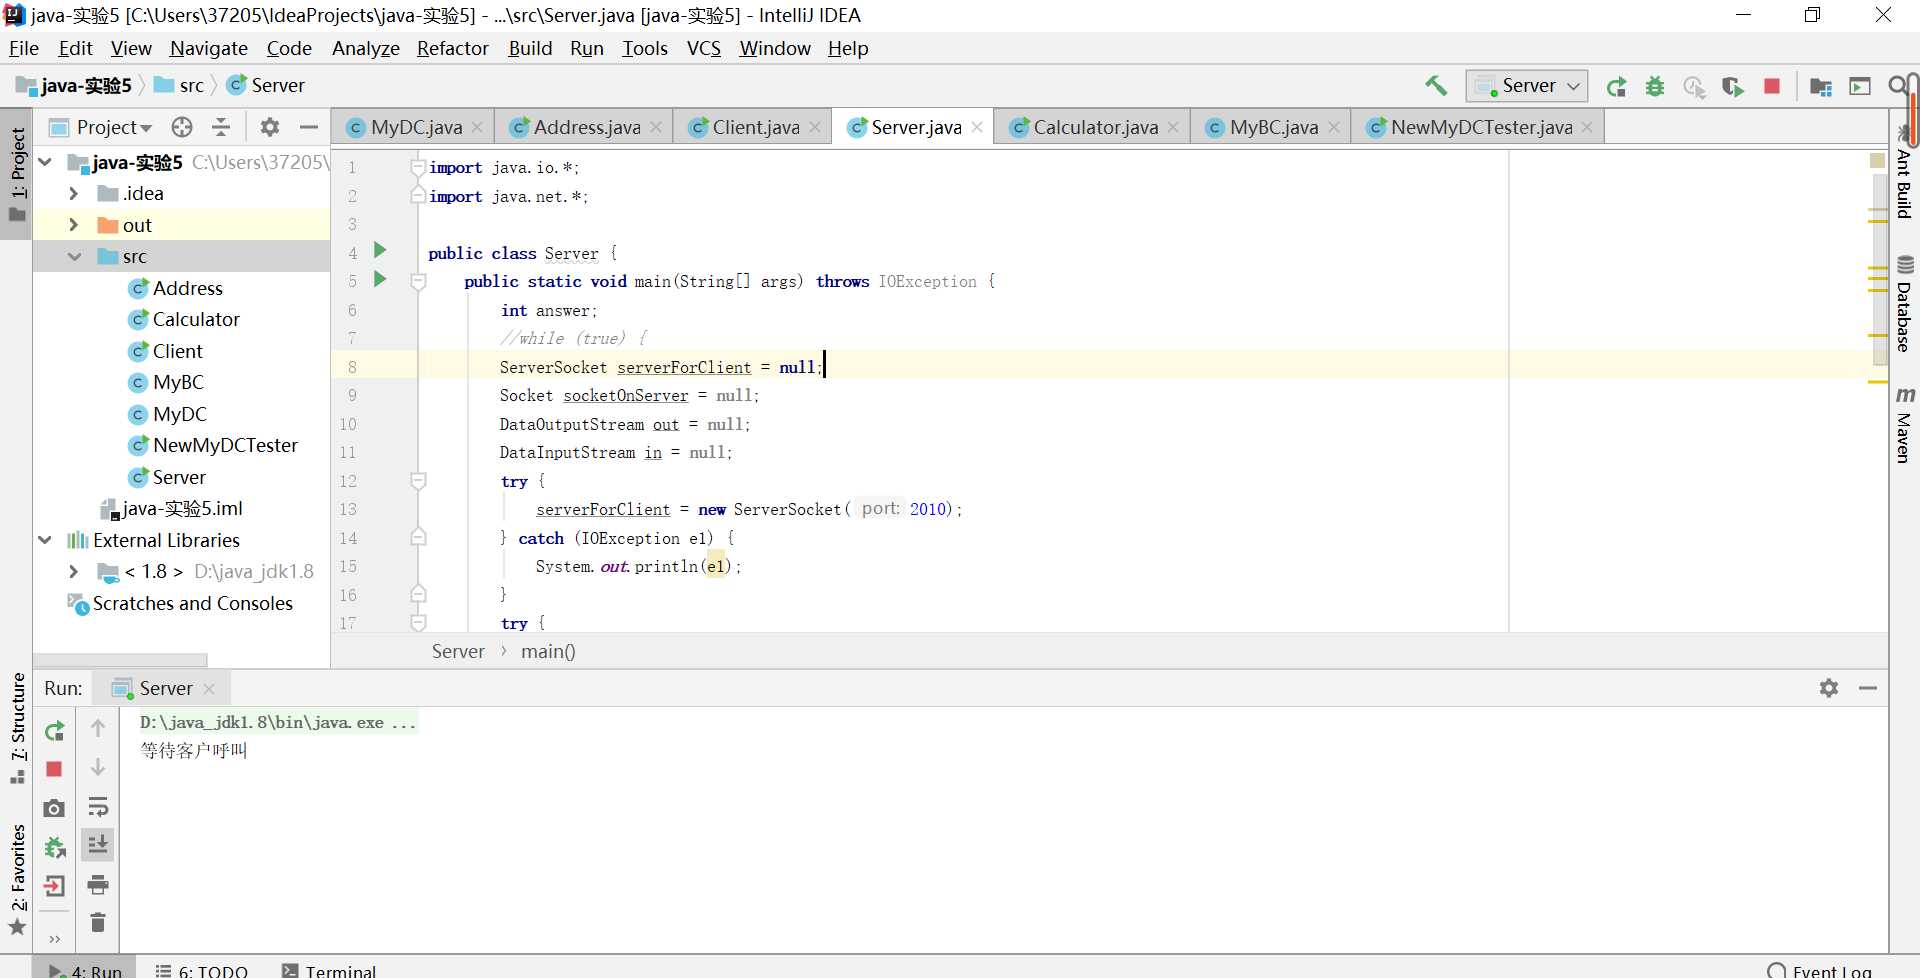Viewport: 1920px width, 978px height.
Task: Open the Terminal tool window
Action: pos(329,970)
